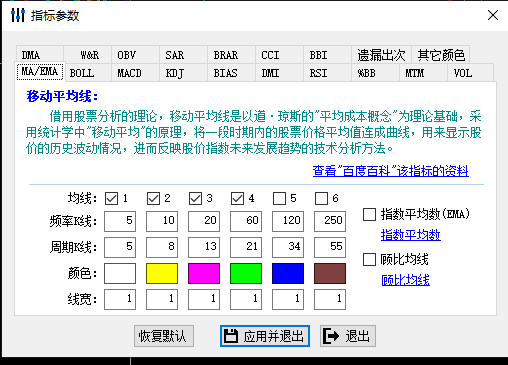Image resolution: width=508 pixels, height=365 pixels.
Task: Switch to the KDJ tab
Action: coord(183,73)
